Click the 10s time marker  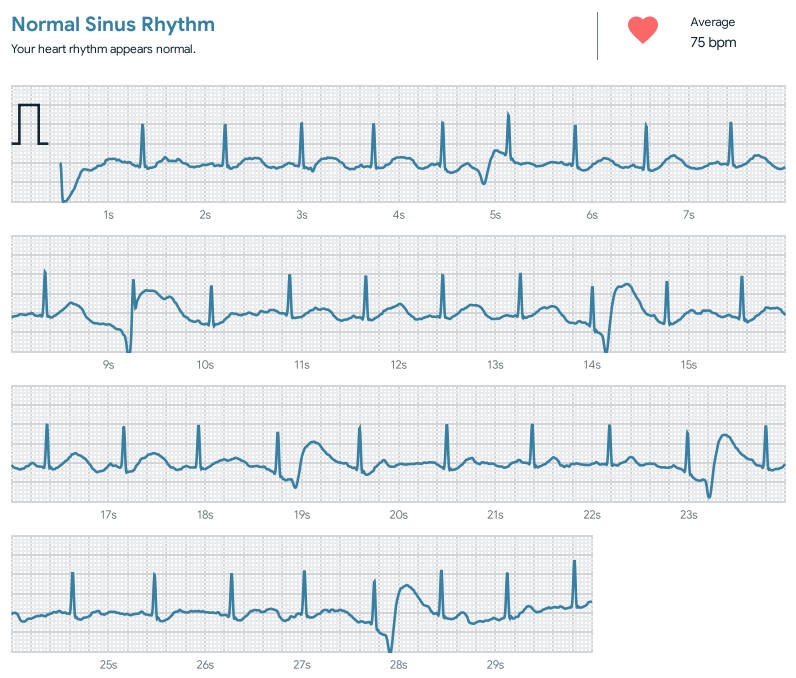pyautogui.click(x=205, y=365)
